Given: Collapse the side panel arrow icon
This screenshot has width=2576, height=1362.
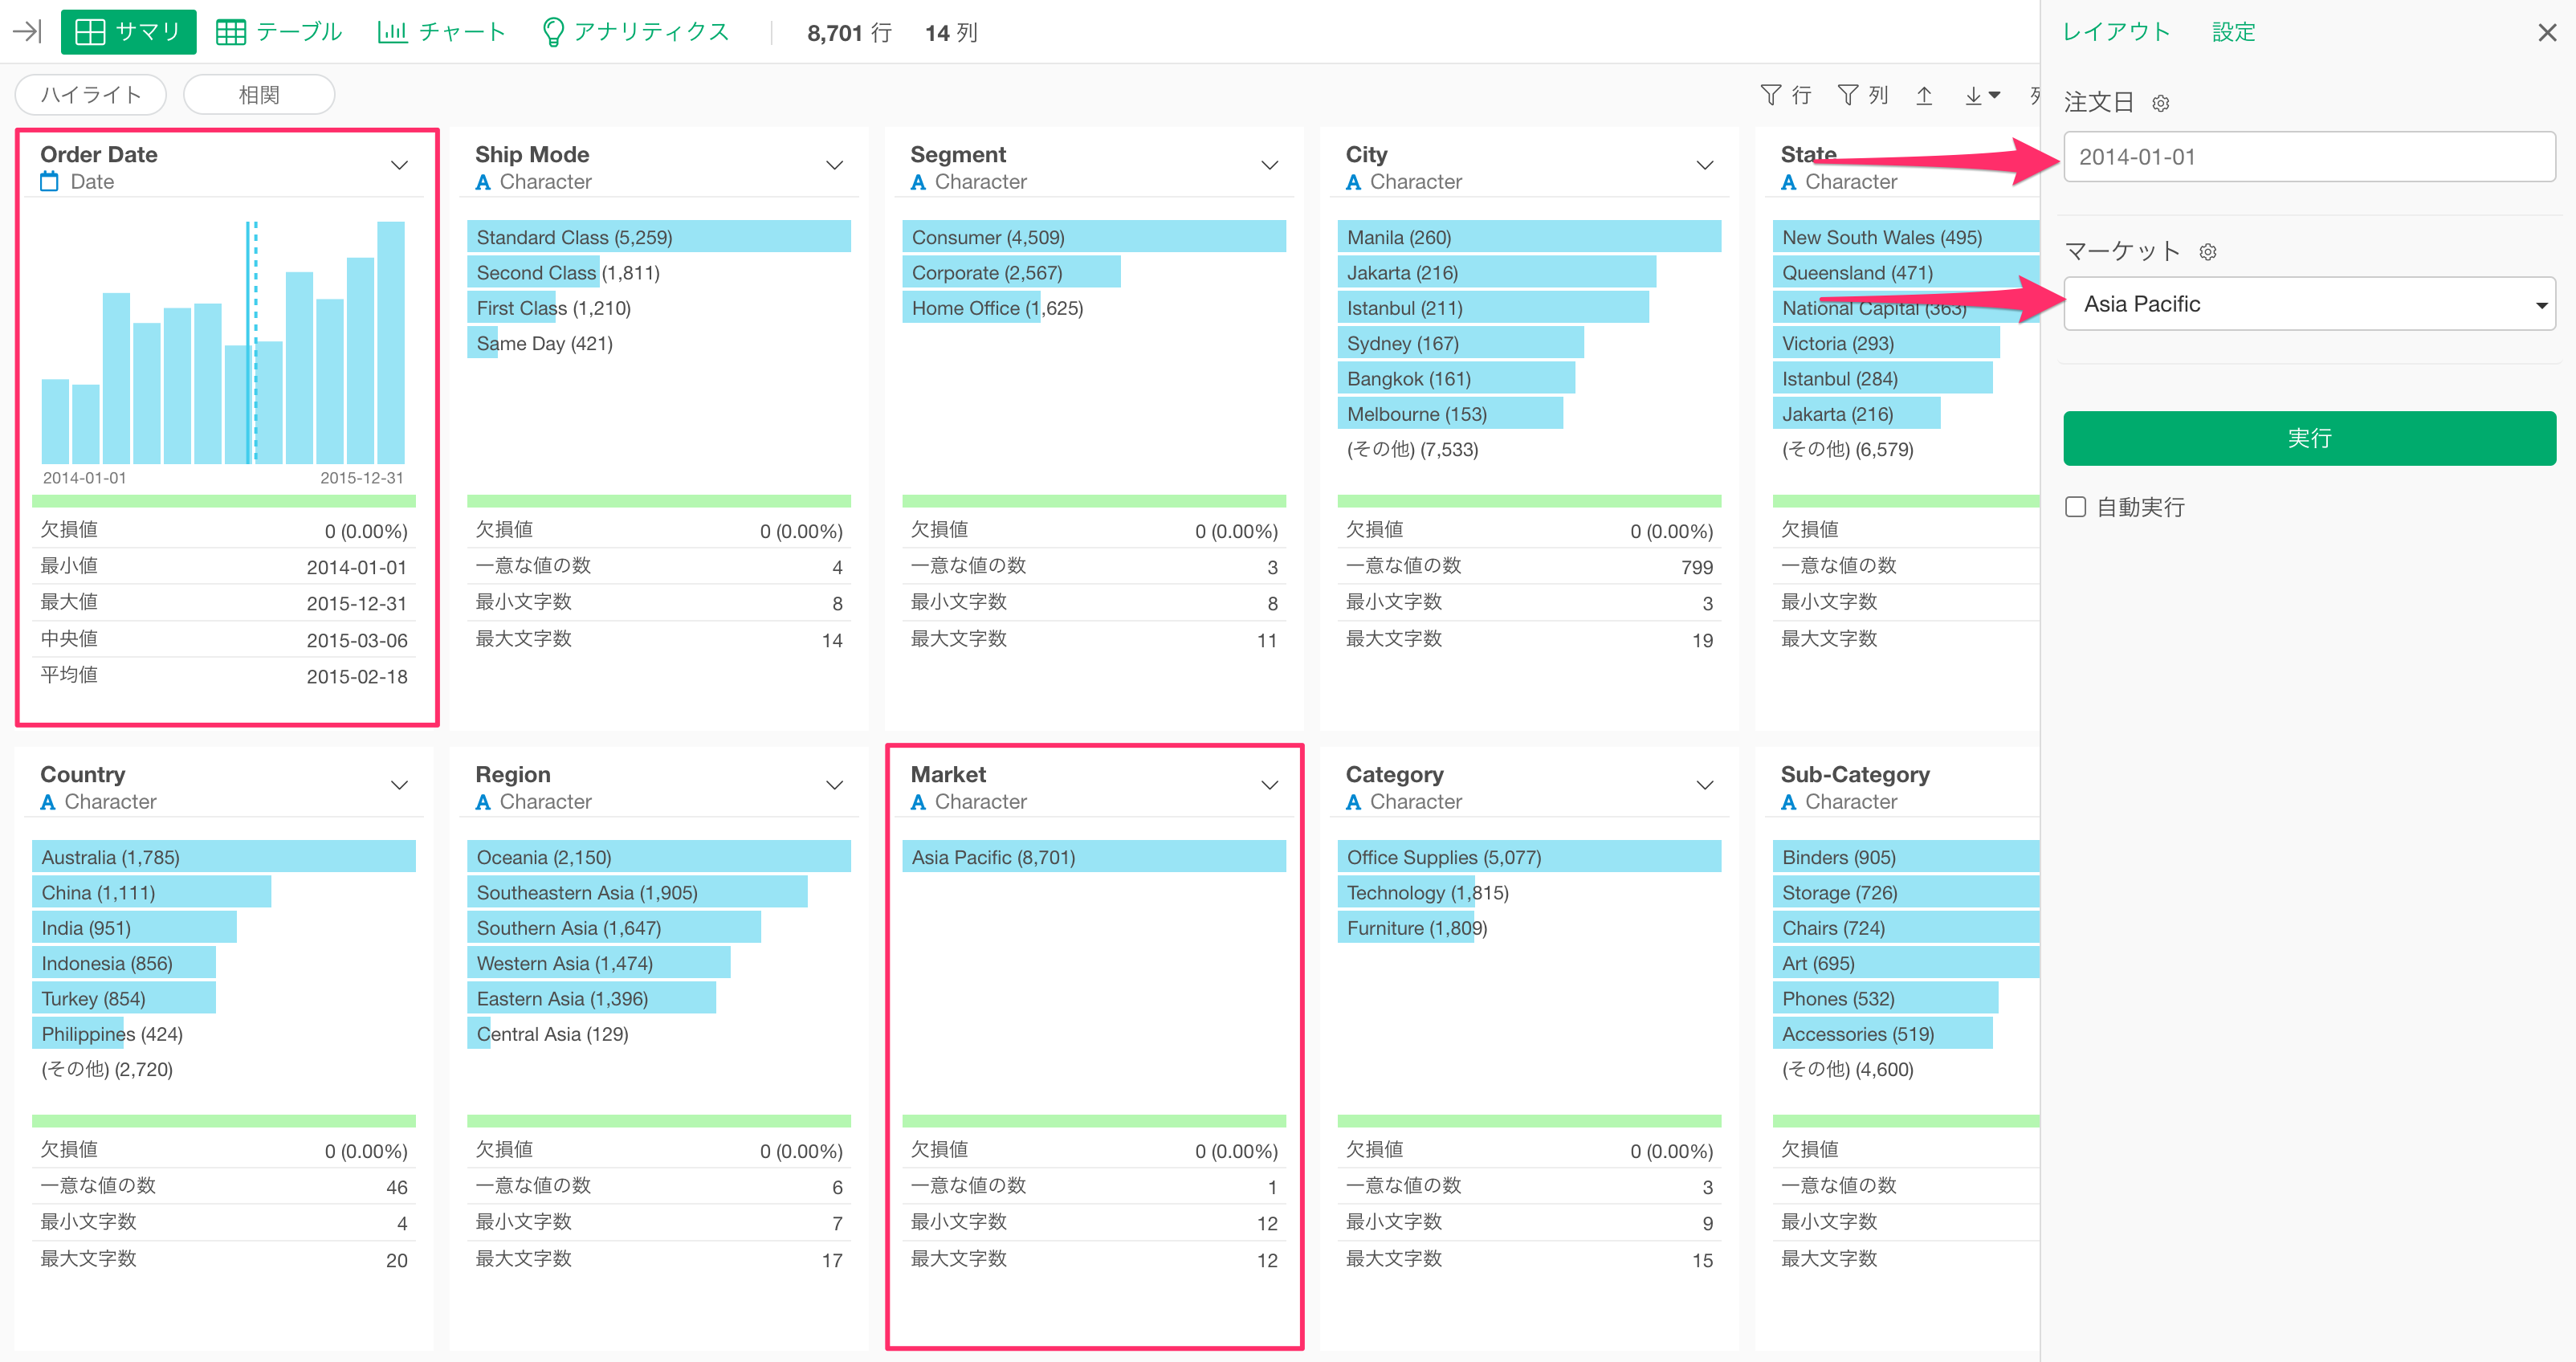Looking at the screenshot, I should tap(27, 32).
